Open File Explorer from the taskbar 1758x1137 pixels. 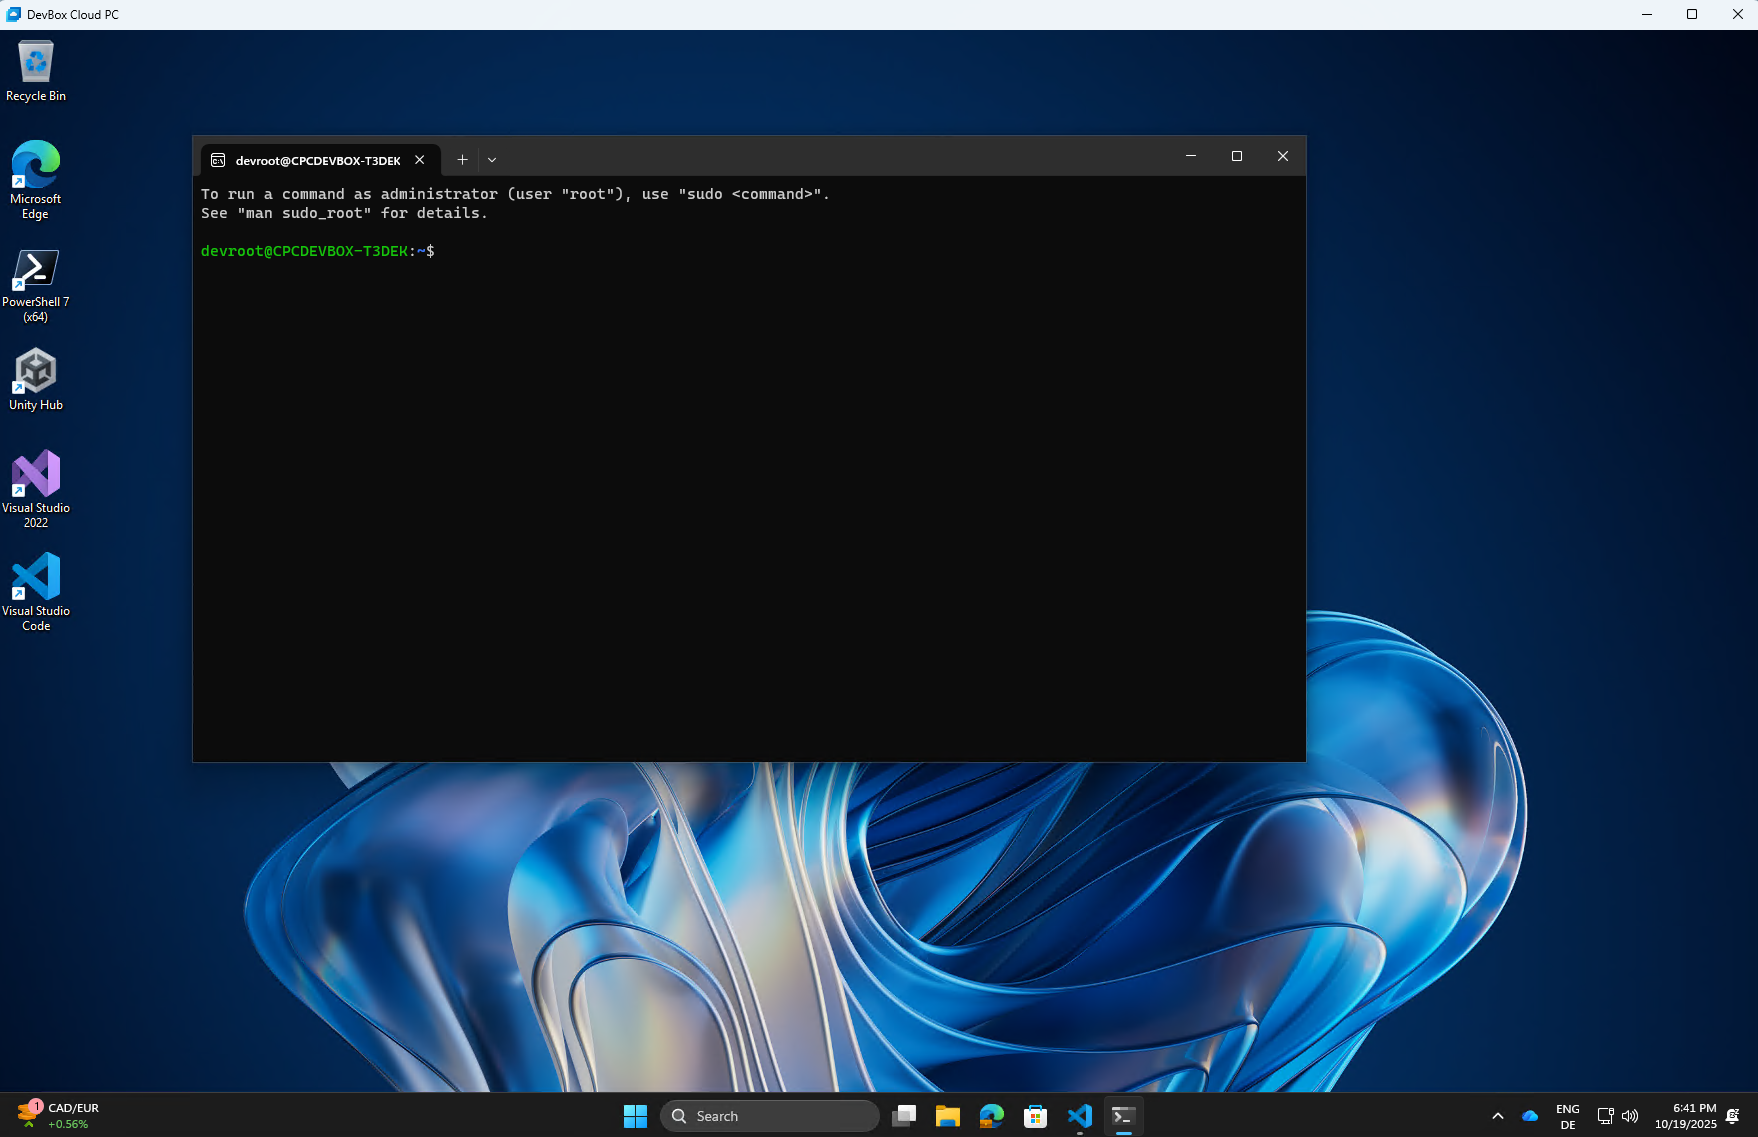[947, 1115]
